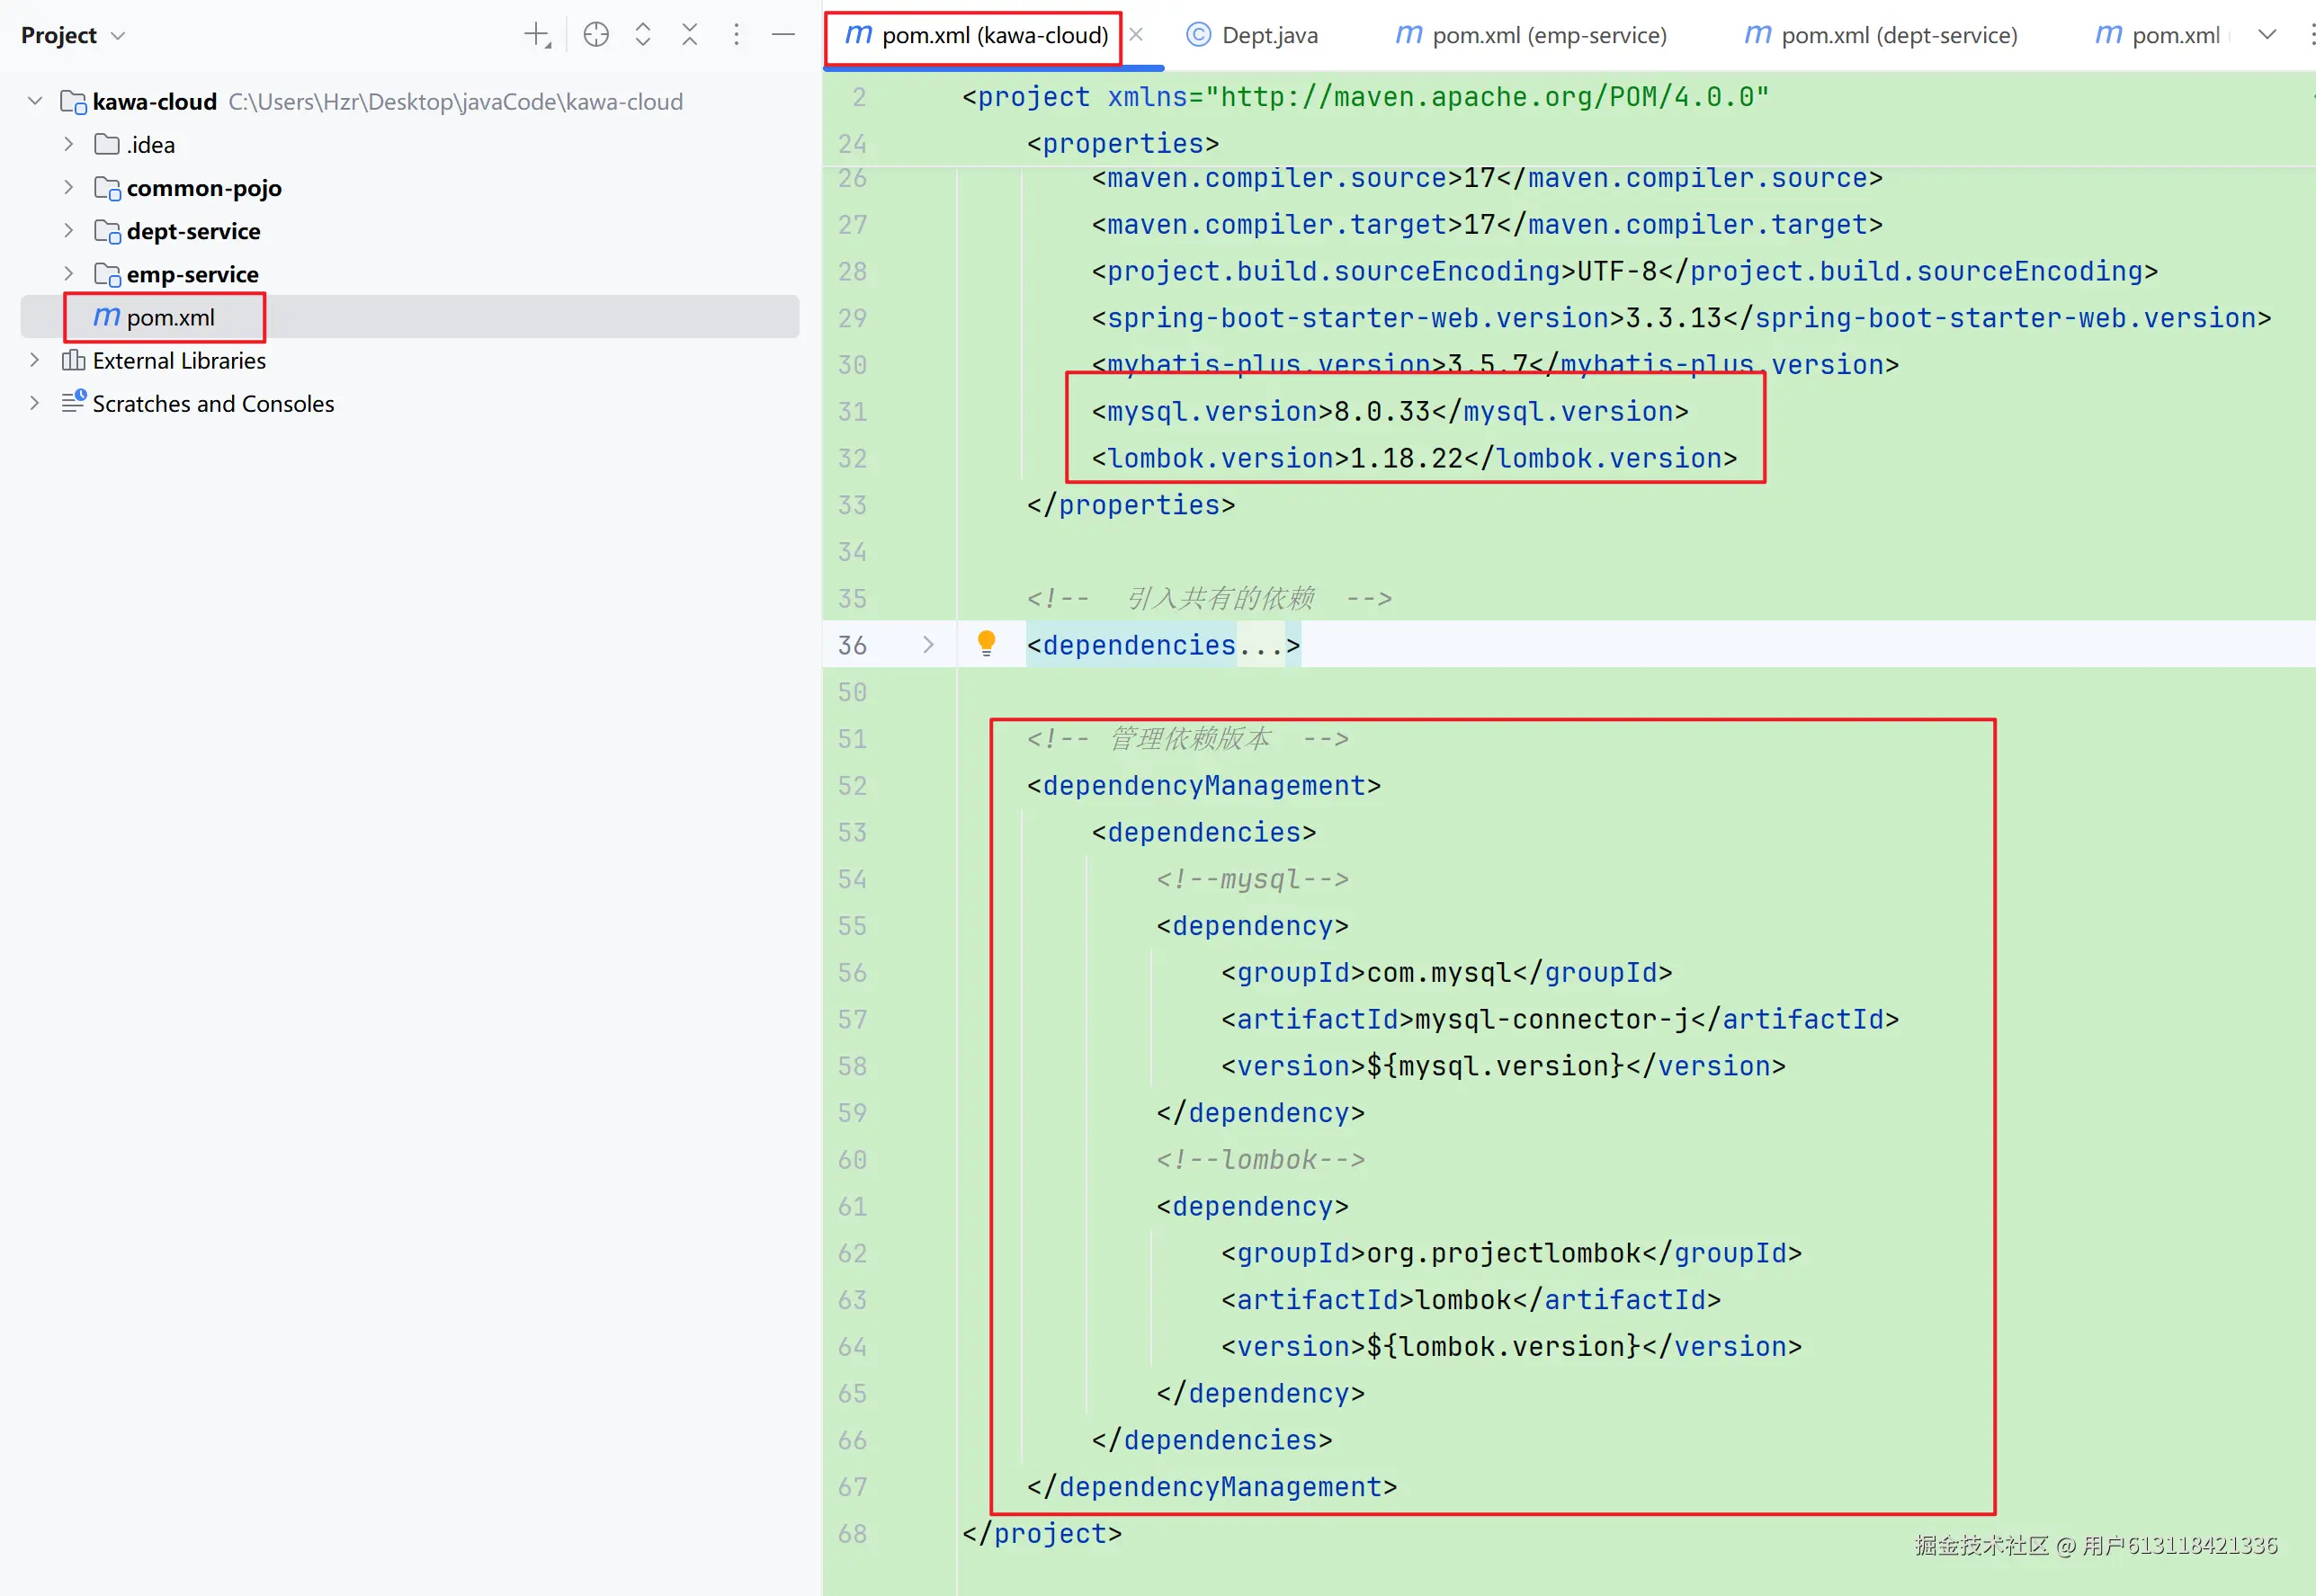The height and width of the screenshot is (1596, 2316).
Task: Expand the emp-service module folder
Action: click(68, 273)
